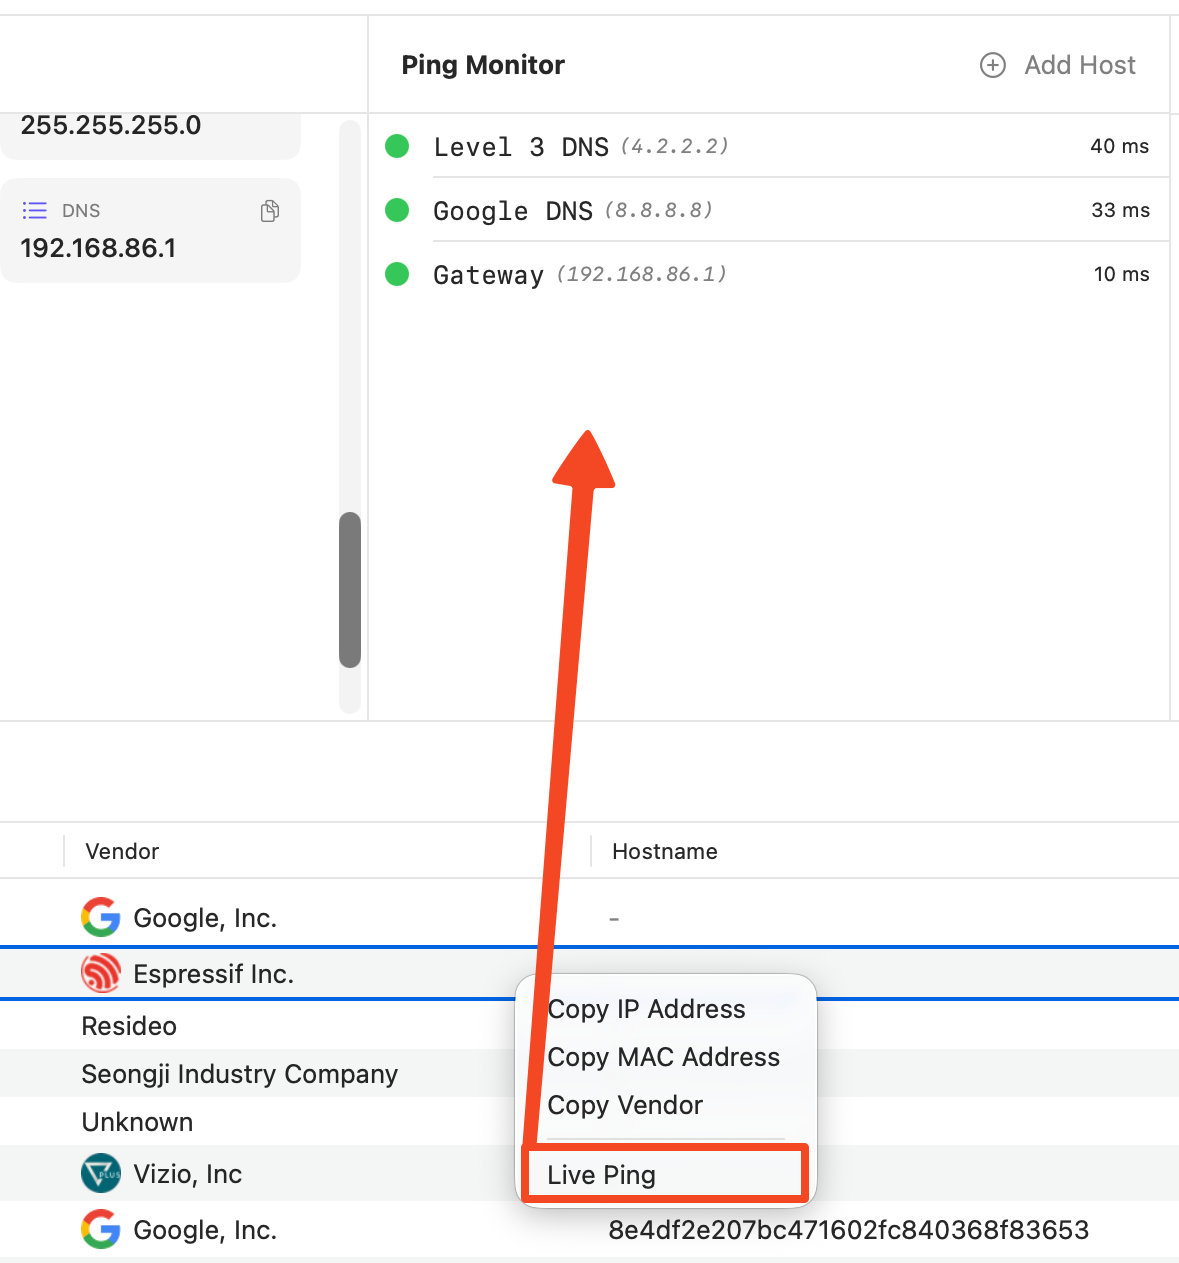Choose Copy IP Address menu item
This screenshot has height=1263, width=1179.
tap(646, 1009)
